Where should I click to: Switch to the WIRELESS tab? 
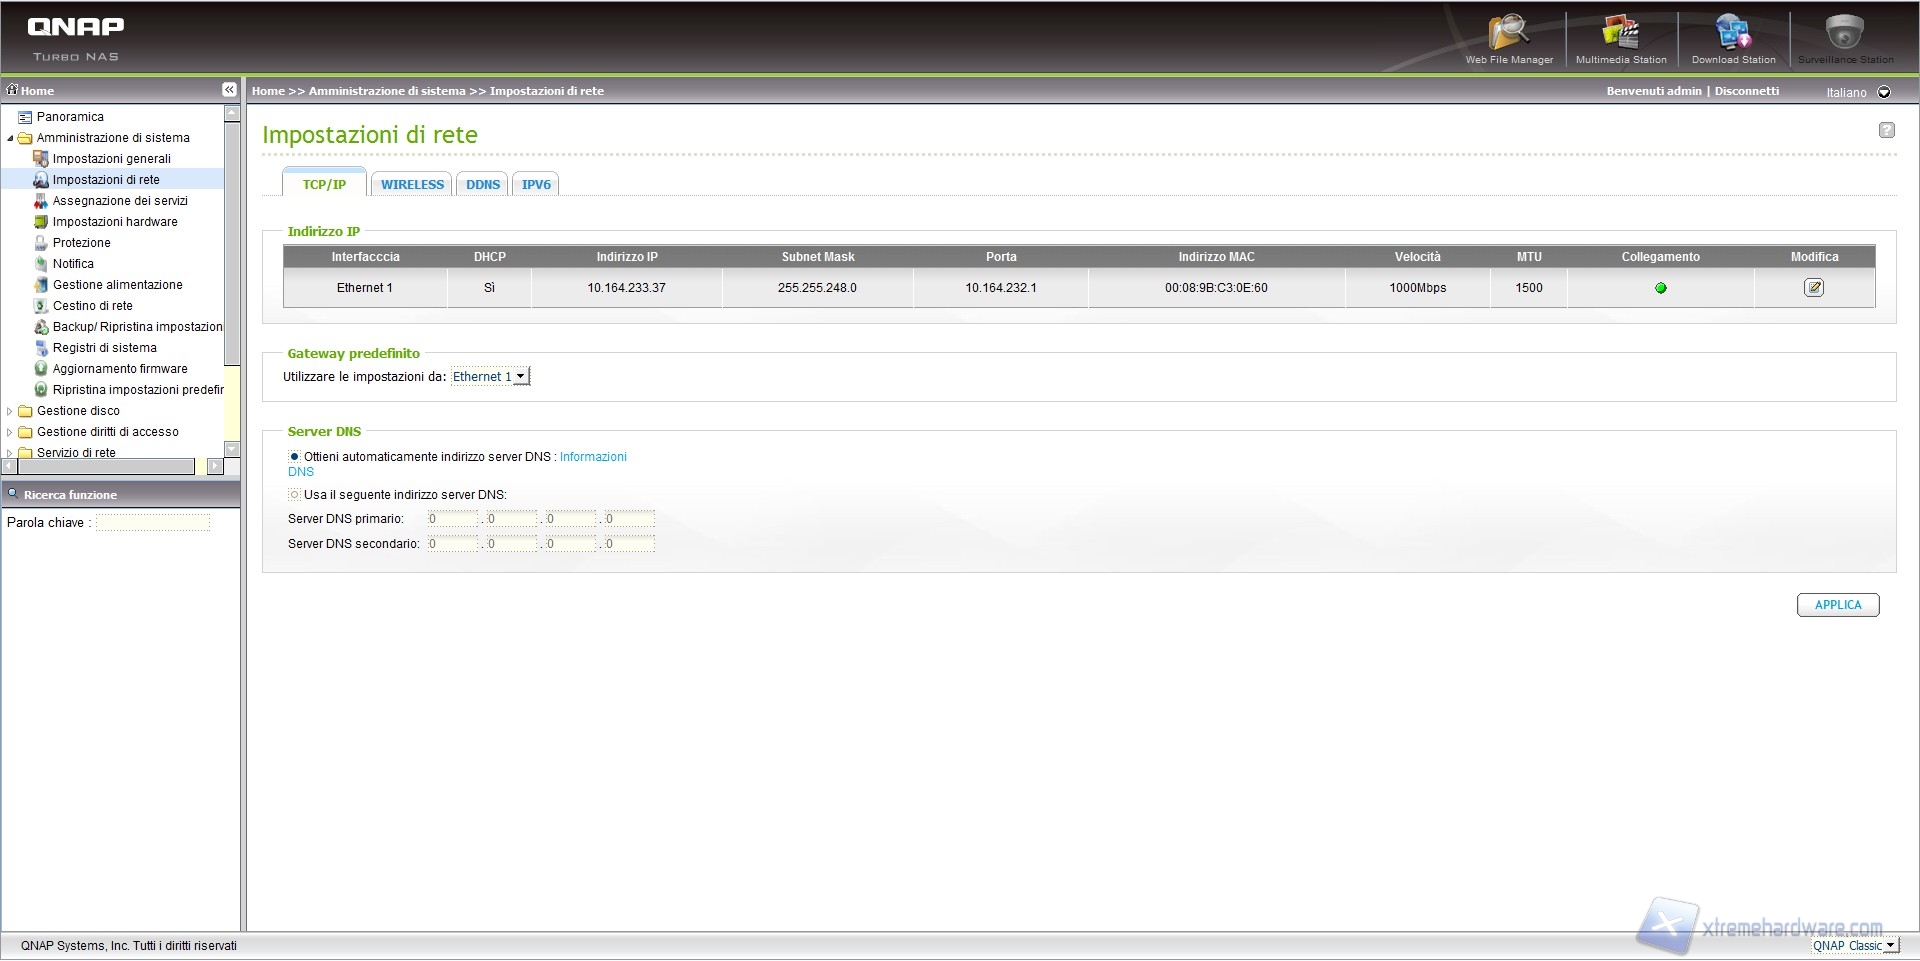412,185
